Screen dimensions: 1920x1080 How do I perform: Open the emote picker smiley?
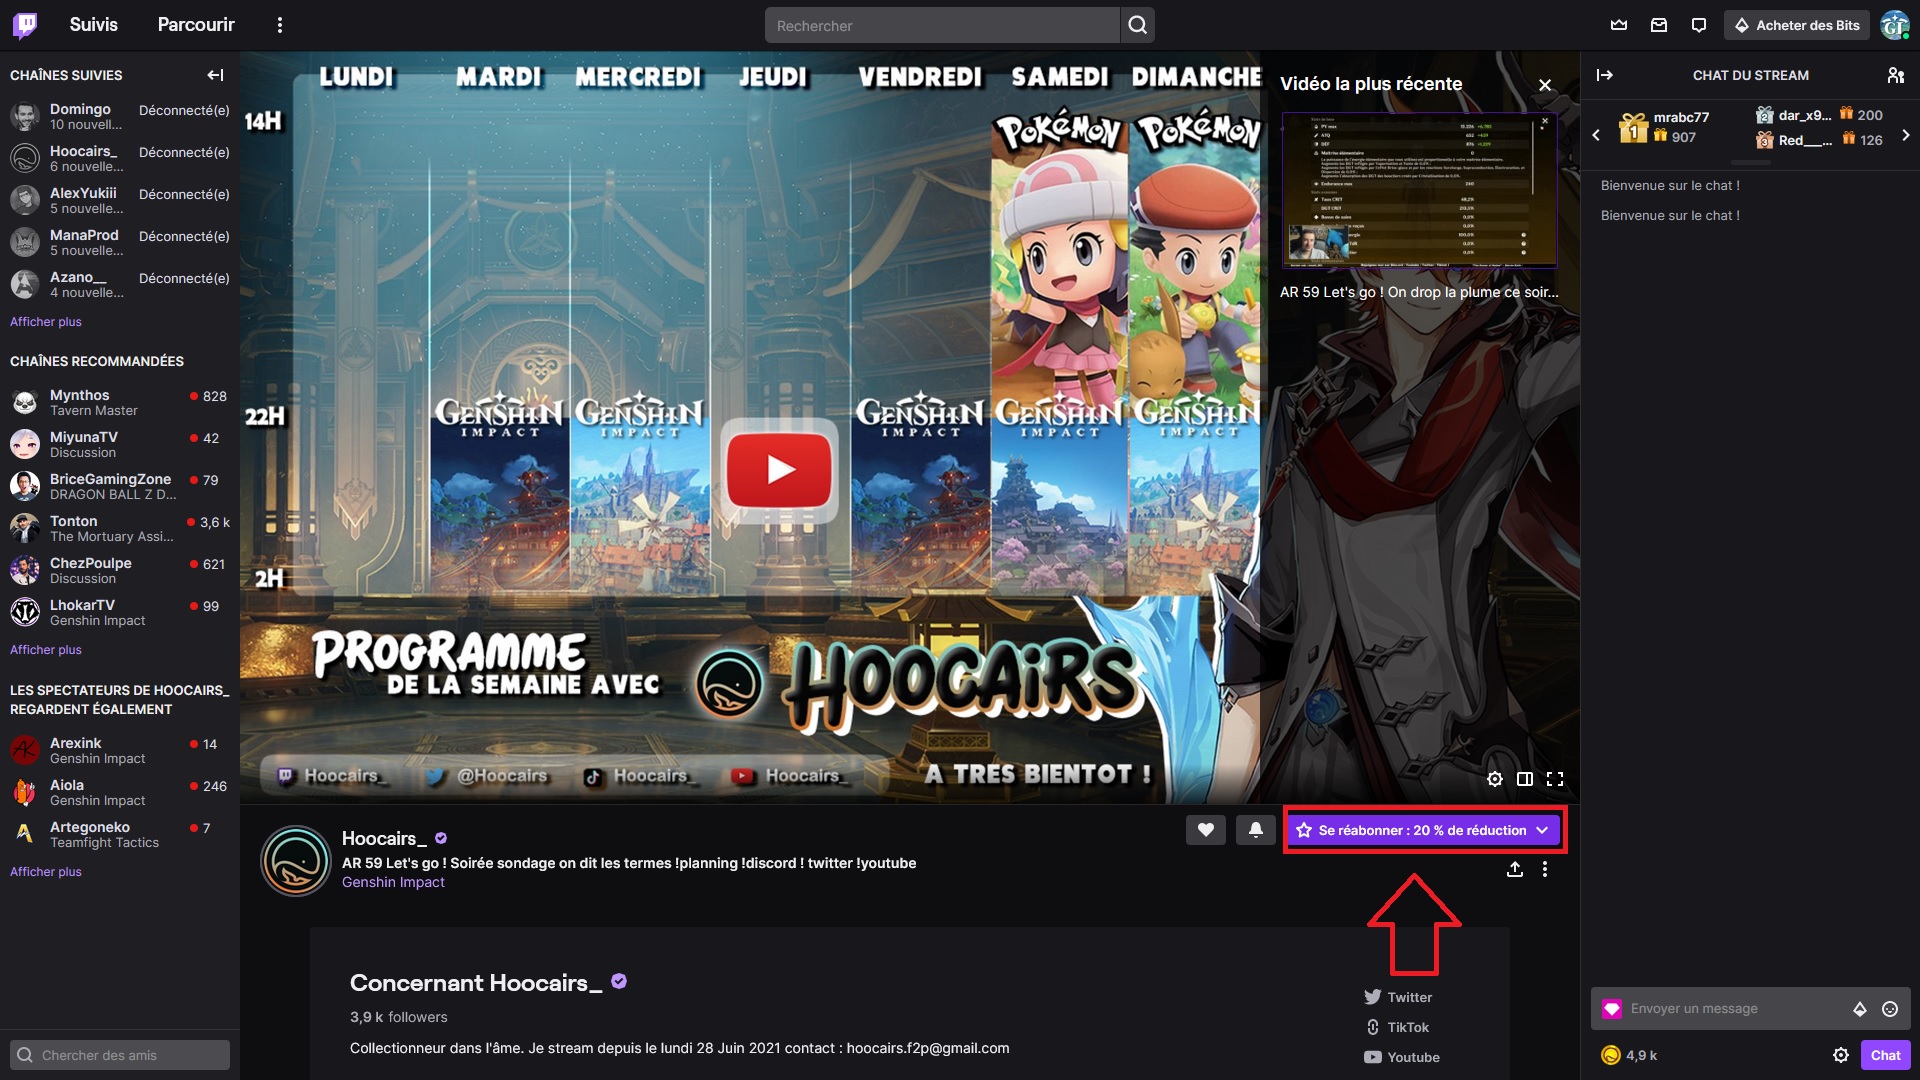[1890, 1009]
